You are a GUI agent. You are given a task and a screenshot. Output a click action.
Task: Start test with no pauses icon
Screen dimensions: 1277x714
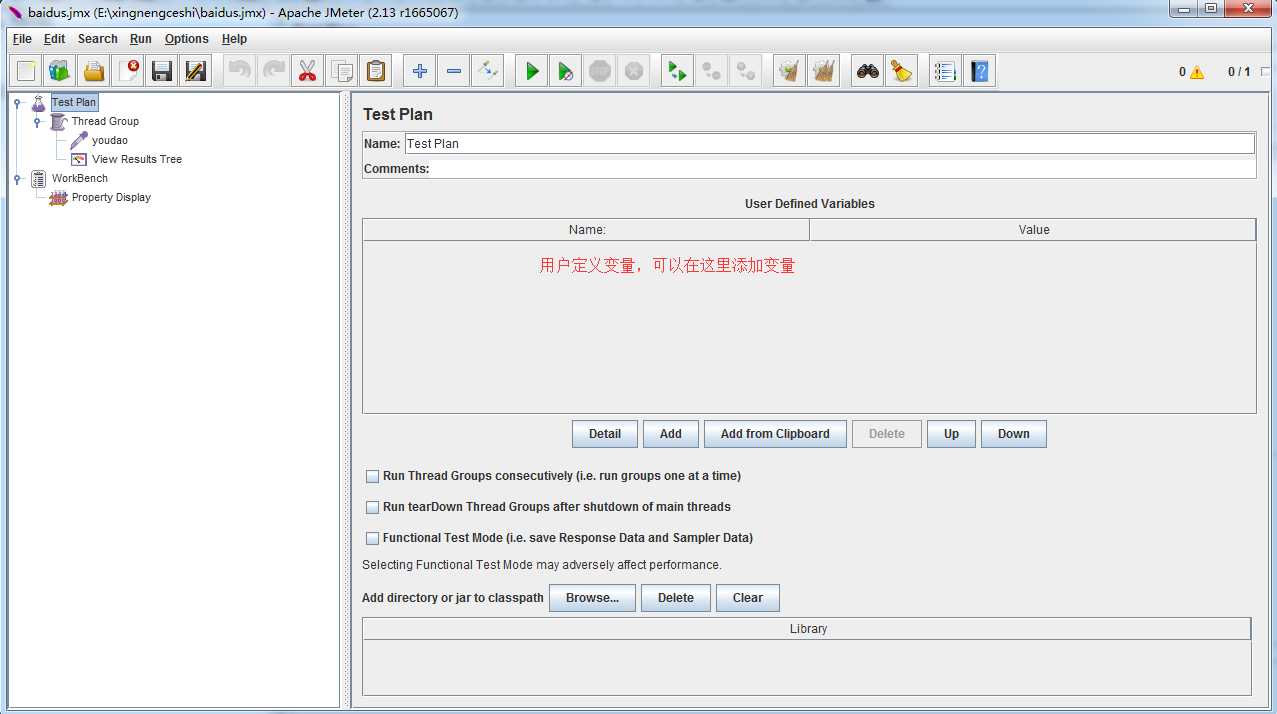point(566,71)
